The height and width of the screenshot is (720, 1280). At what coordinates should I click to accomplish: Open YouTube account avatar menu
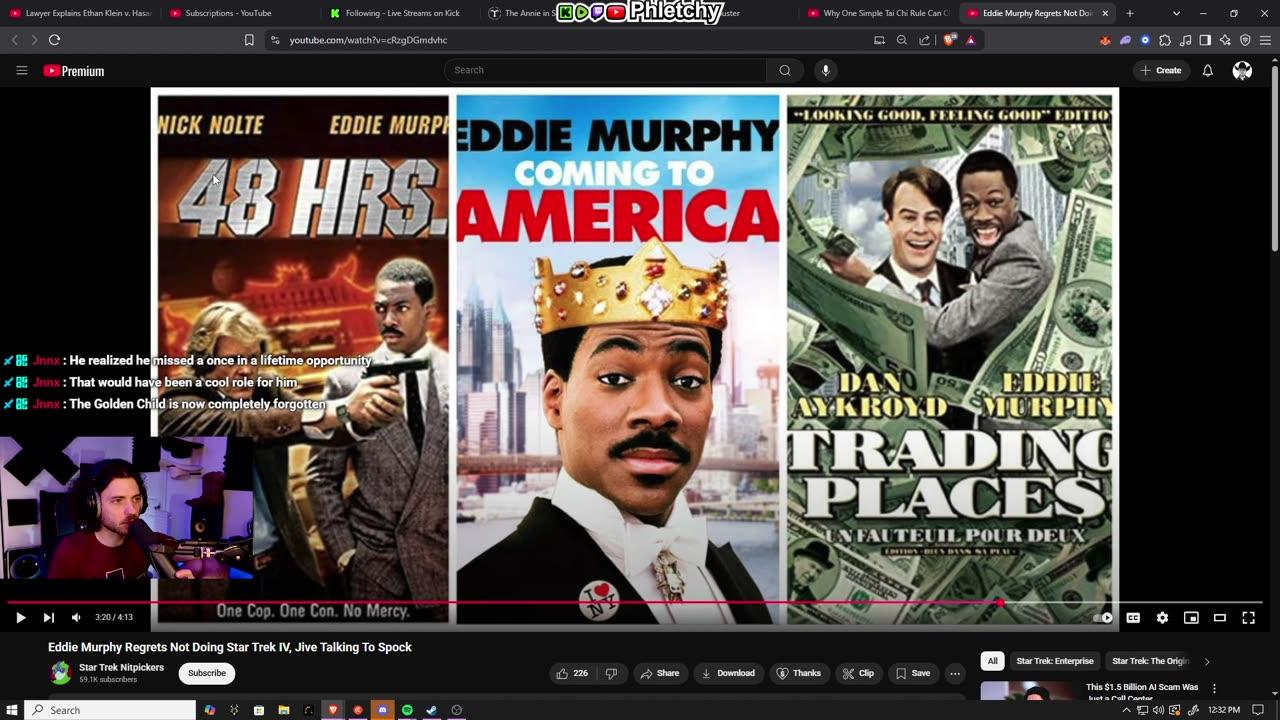click(x=1242, y=70)
